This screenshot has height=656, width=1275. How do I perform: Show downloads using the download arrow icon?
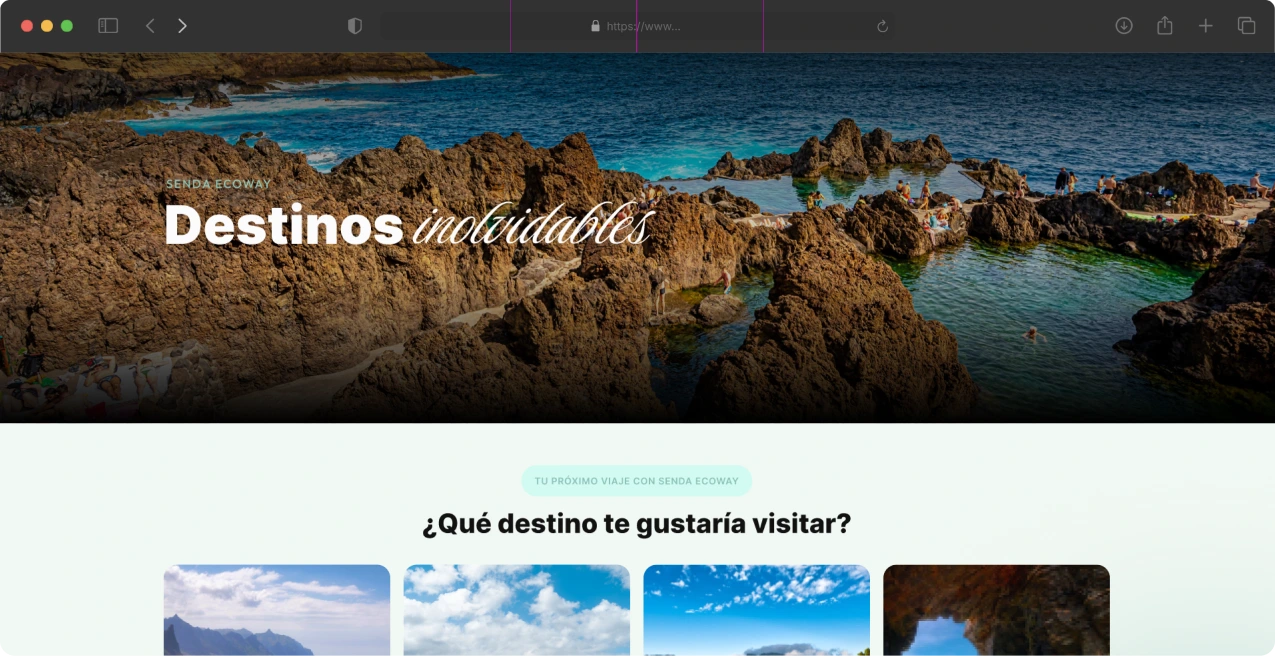[x=1124, y=26]
